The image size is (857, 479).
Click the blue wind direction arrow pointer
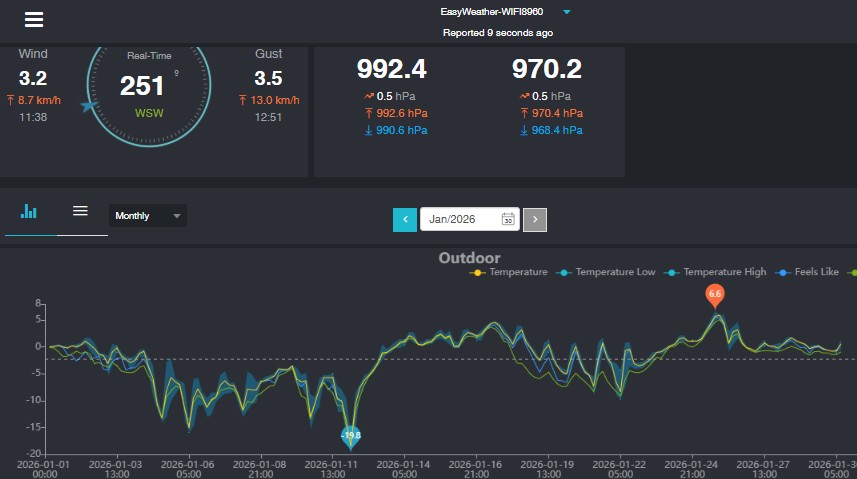point(90,104)
